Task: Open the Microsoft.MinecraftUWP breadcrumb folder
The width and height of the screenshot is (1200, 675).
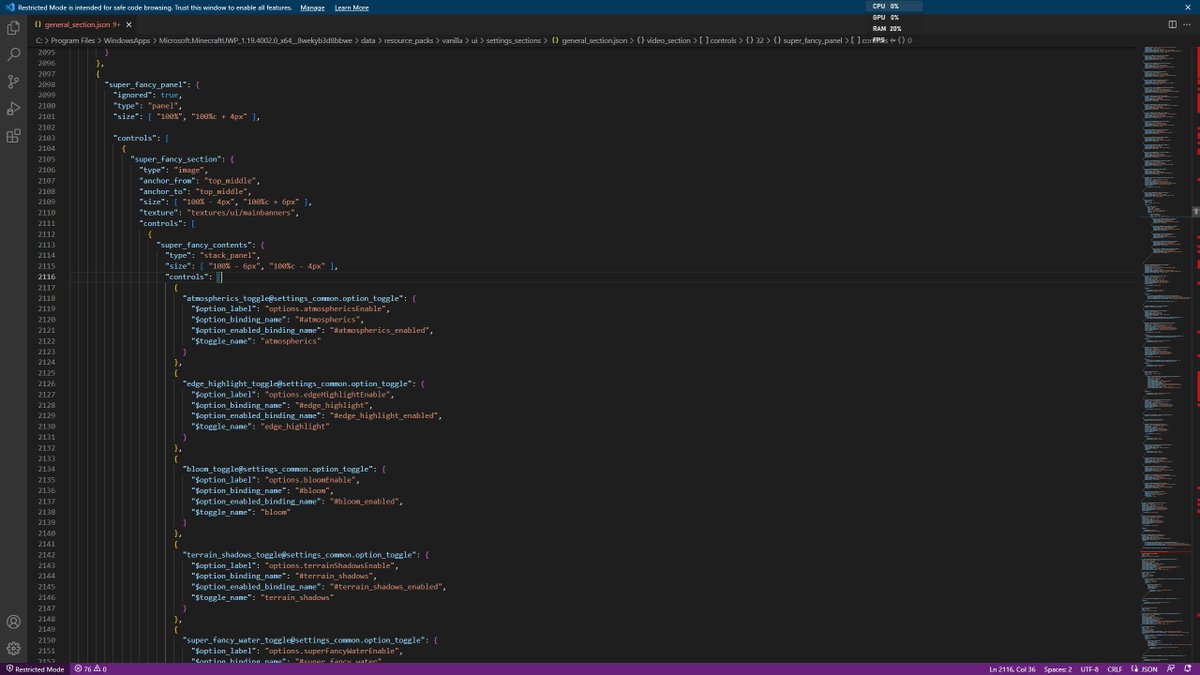Action: coord(254,40)
